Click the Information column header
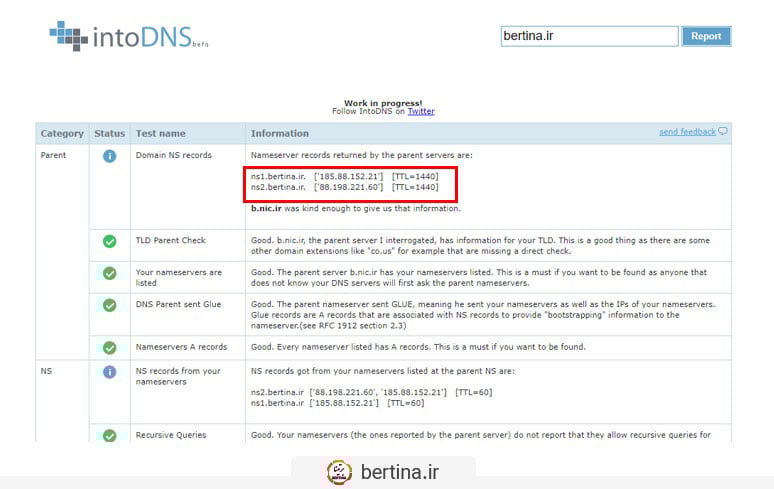The image size is (774, 489). click(x=279, y=133)
